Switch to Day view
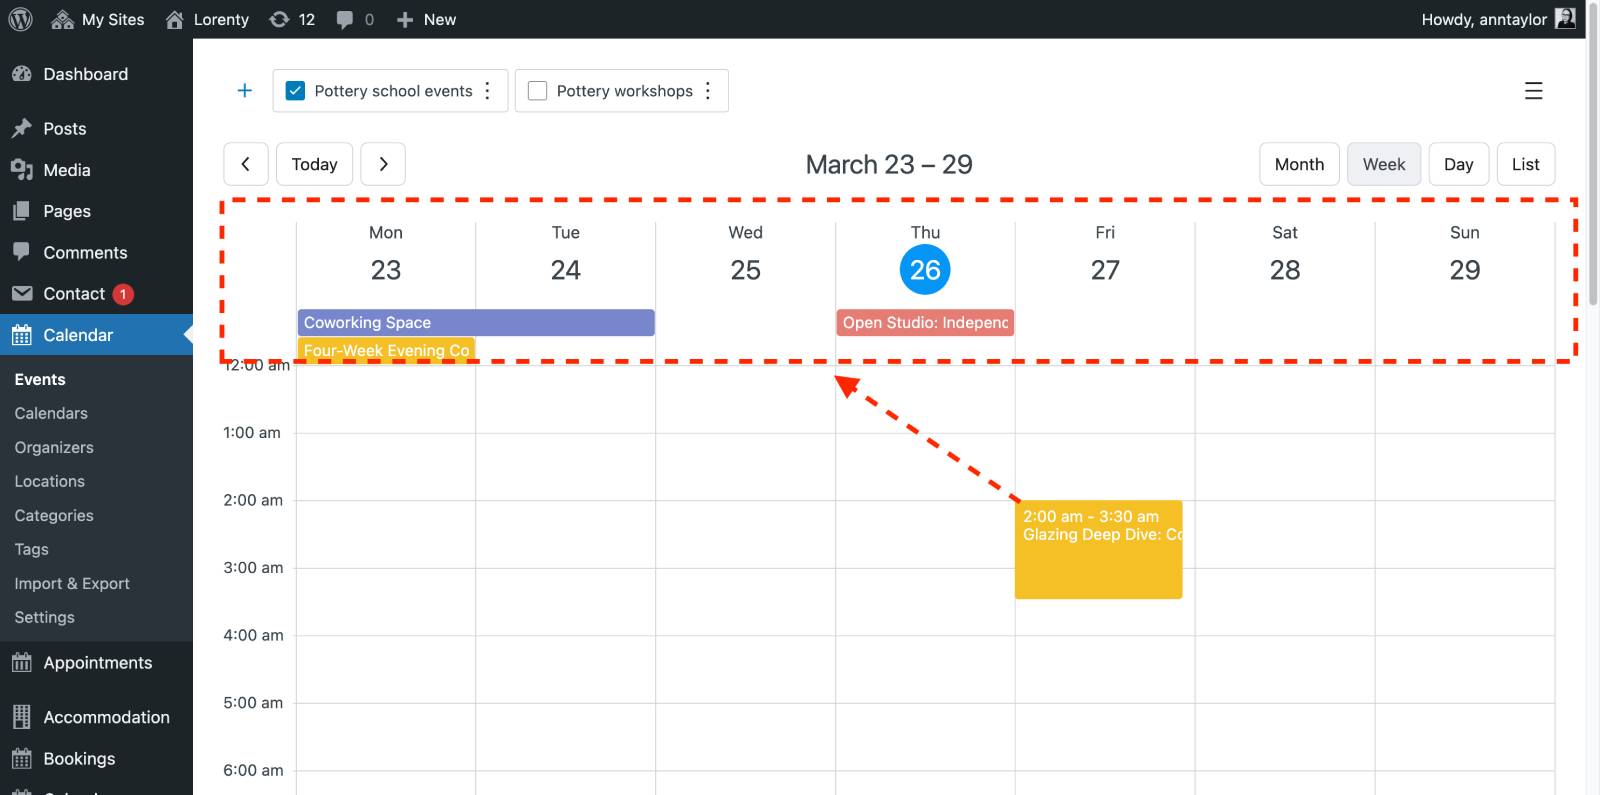The width and height of the screenshot is (1600, 795). point(1459,164)
